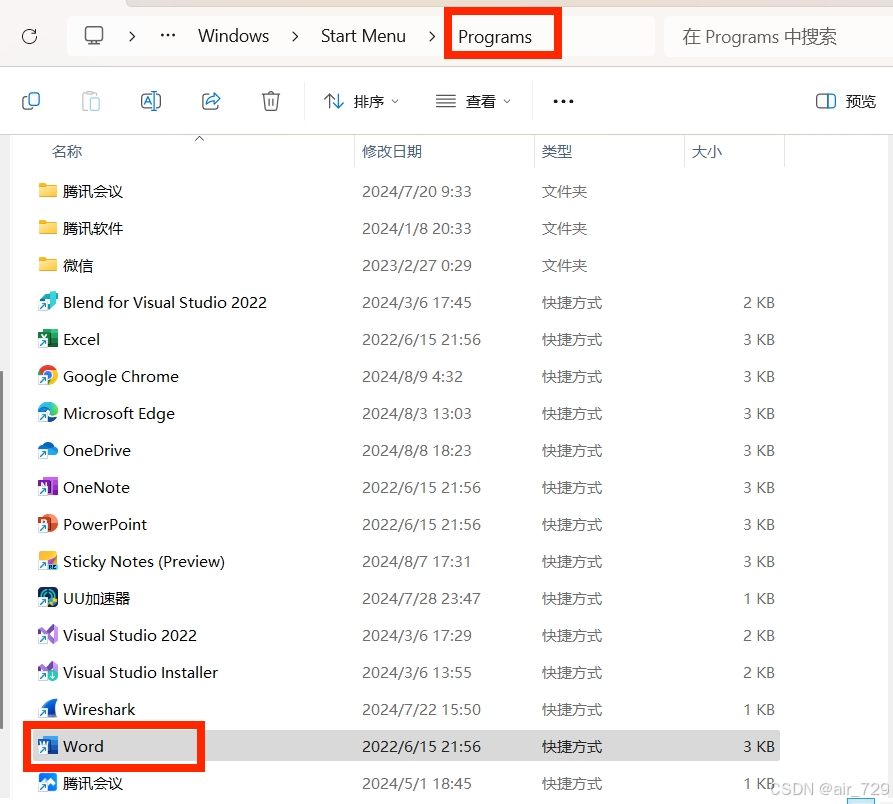The image size is (893, 804).
Task: Click the 腾讯会议 shortcut icon at bottom
Action: 48,784
